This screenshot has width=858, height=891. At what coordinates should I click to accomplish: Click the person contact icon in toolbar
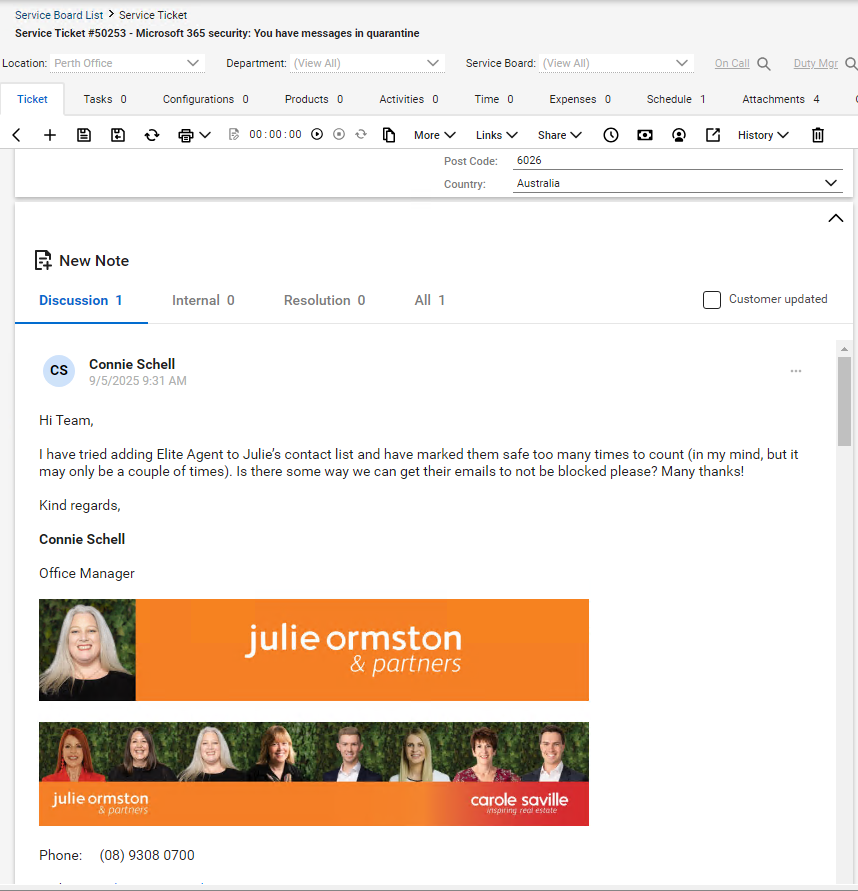pos(678,135)
